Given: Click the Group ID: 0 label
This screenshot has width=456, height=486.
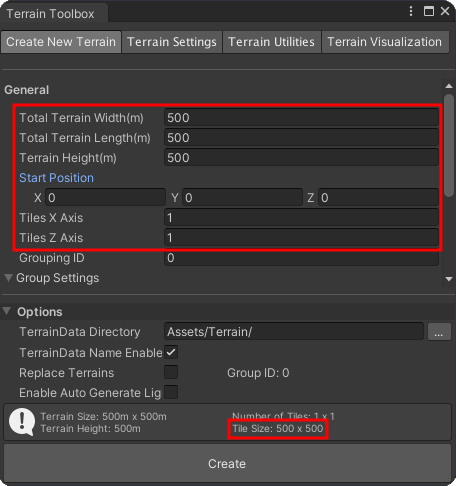Looking at the screenshot, I should [258, 373].
